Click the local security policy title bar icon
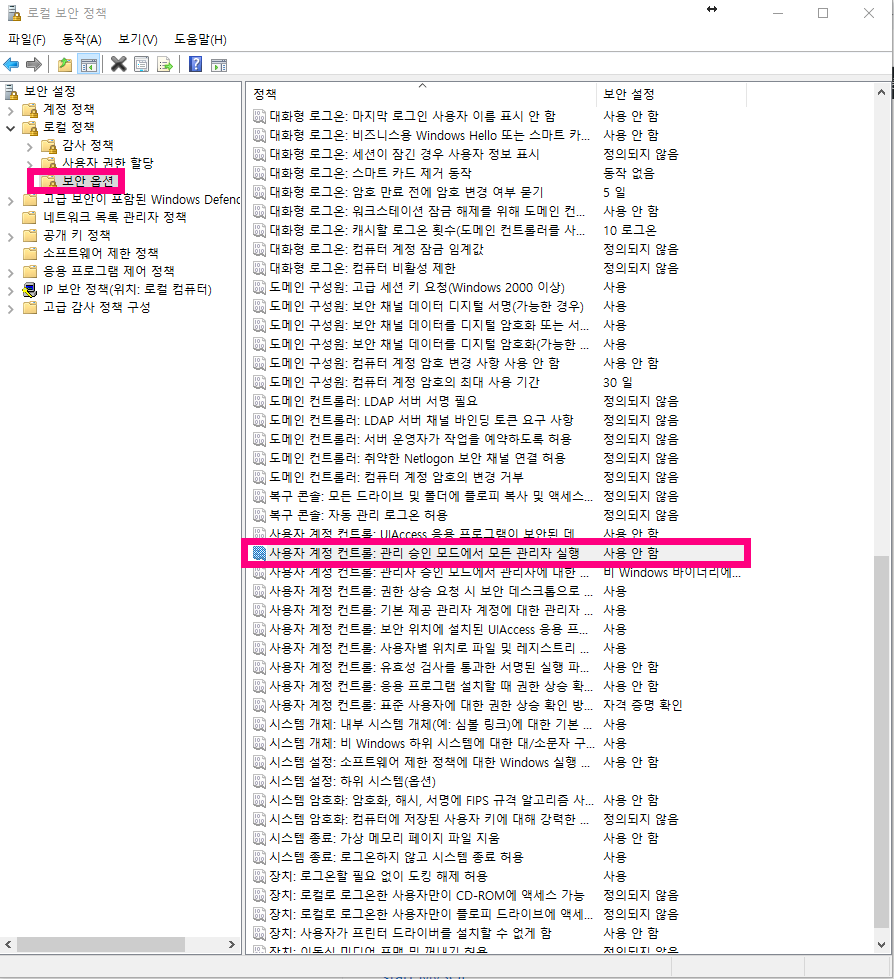The width and height of the screenshot is (894, 979). 13,13
